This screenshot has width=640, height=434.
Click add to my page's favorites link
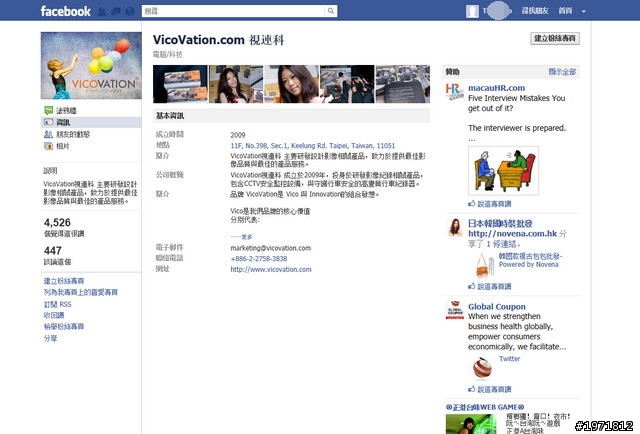click(80, 292)
